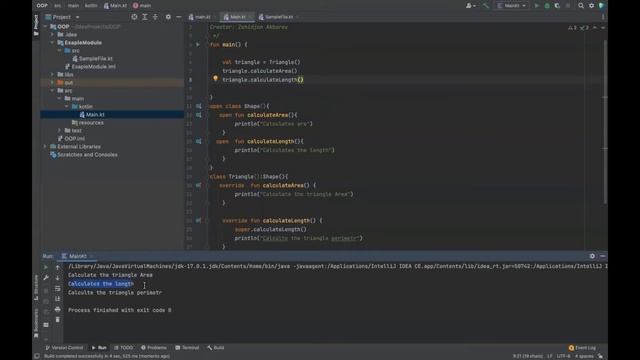The image size is (640, 360).
Task: Toggle the Bookmarks side tool window stripe button
Action: pyautogui.click(x=36, y=323)
